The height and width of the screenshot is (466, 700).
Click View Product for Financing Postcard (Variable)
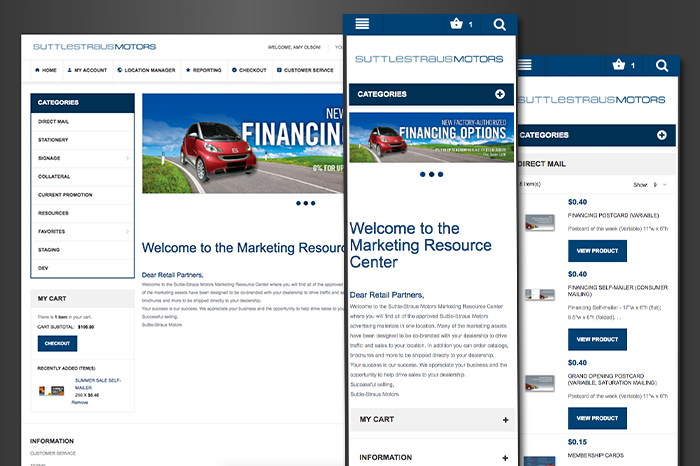597,251
